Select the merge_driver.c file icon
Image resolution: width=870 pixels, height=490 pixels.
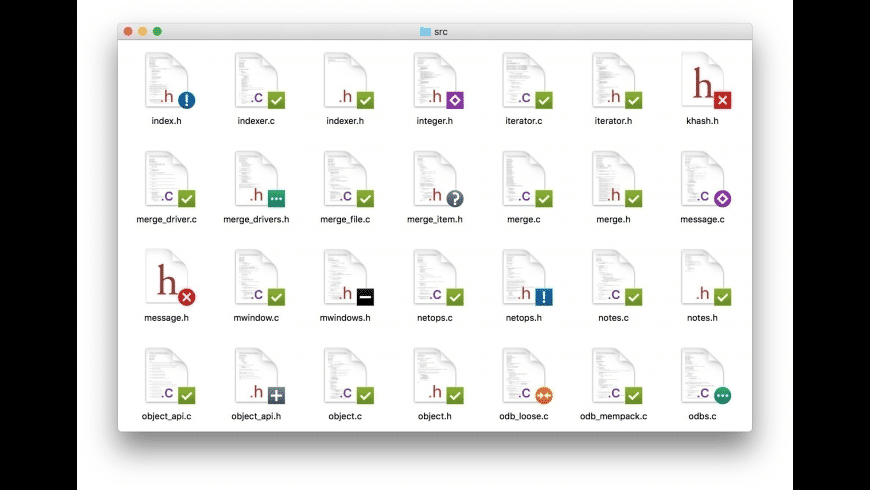168,179
